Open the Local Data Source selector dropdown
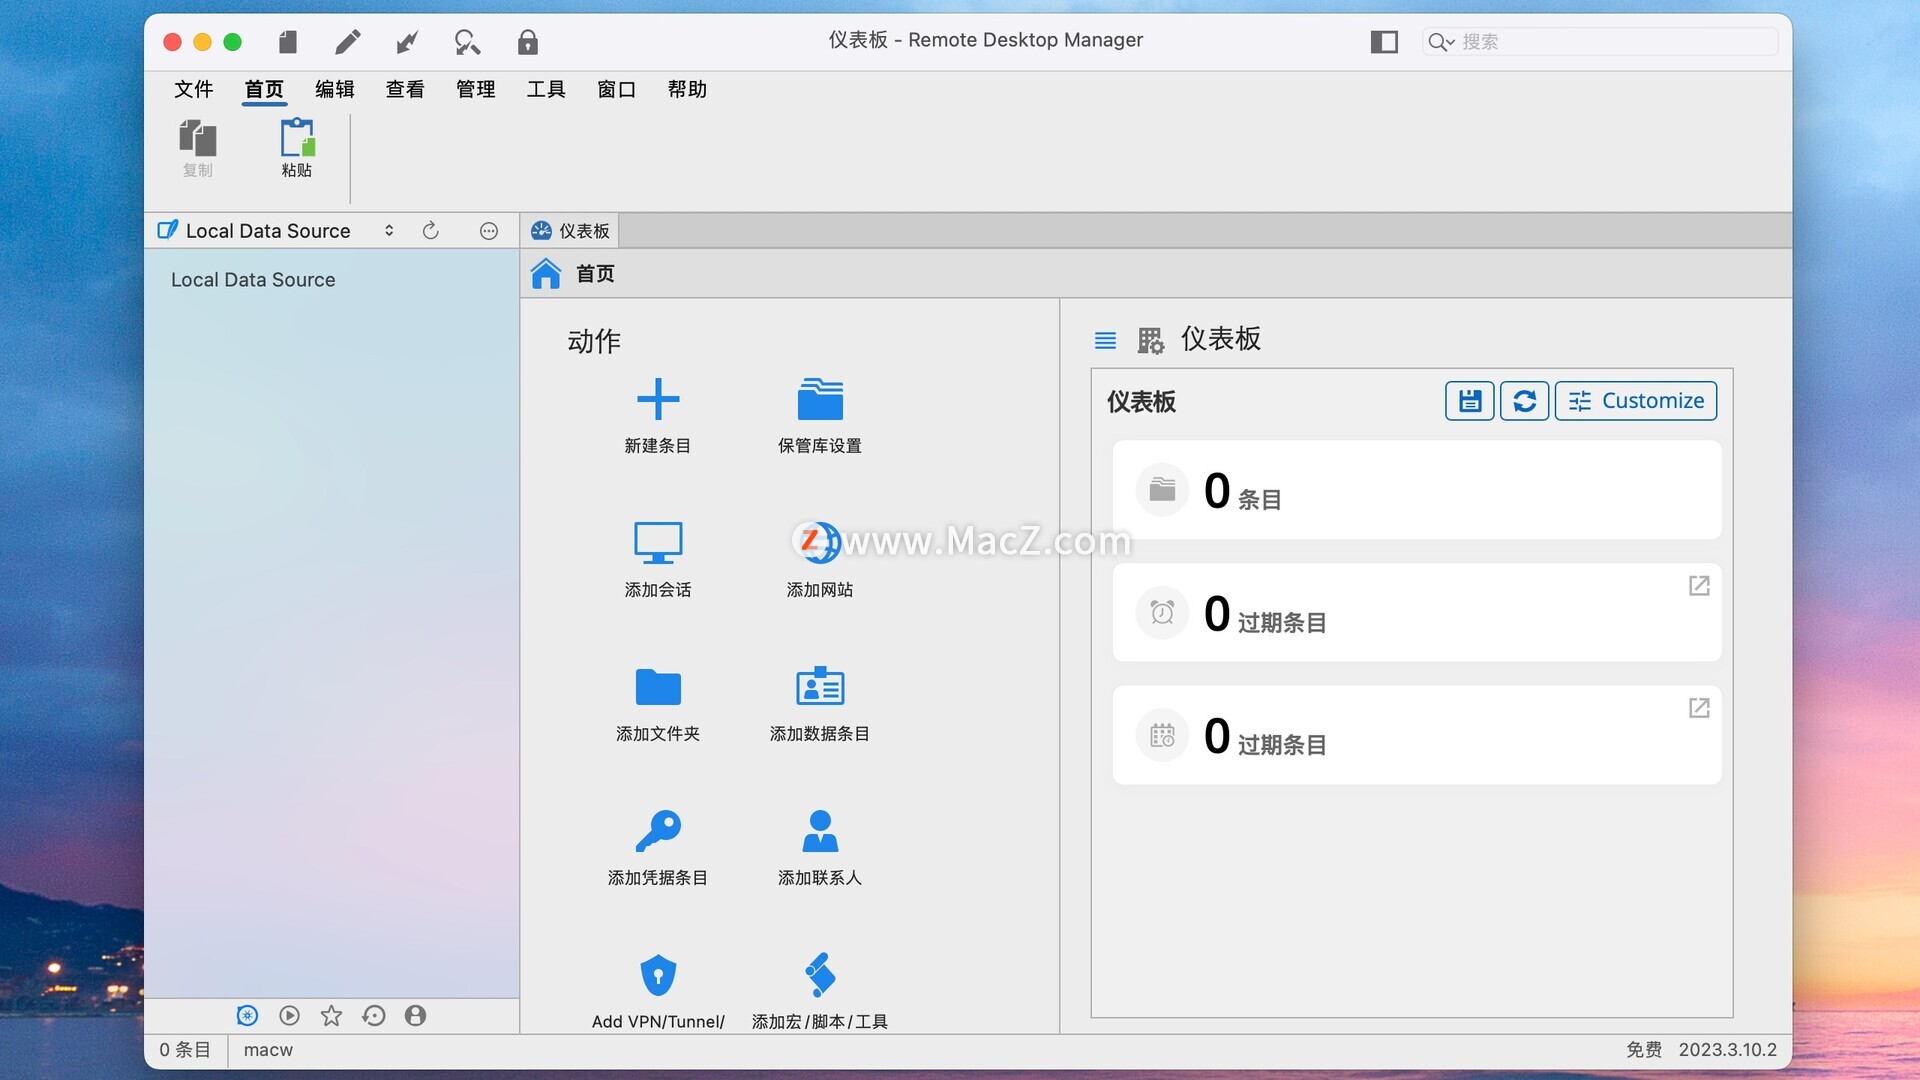The height and width of the screenshot is (1080, 1920). [x=389, y=231]
